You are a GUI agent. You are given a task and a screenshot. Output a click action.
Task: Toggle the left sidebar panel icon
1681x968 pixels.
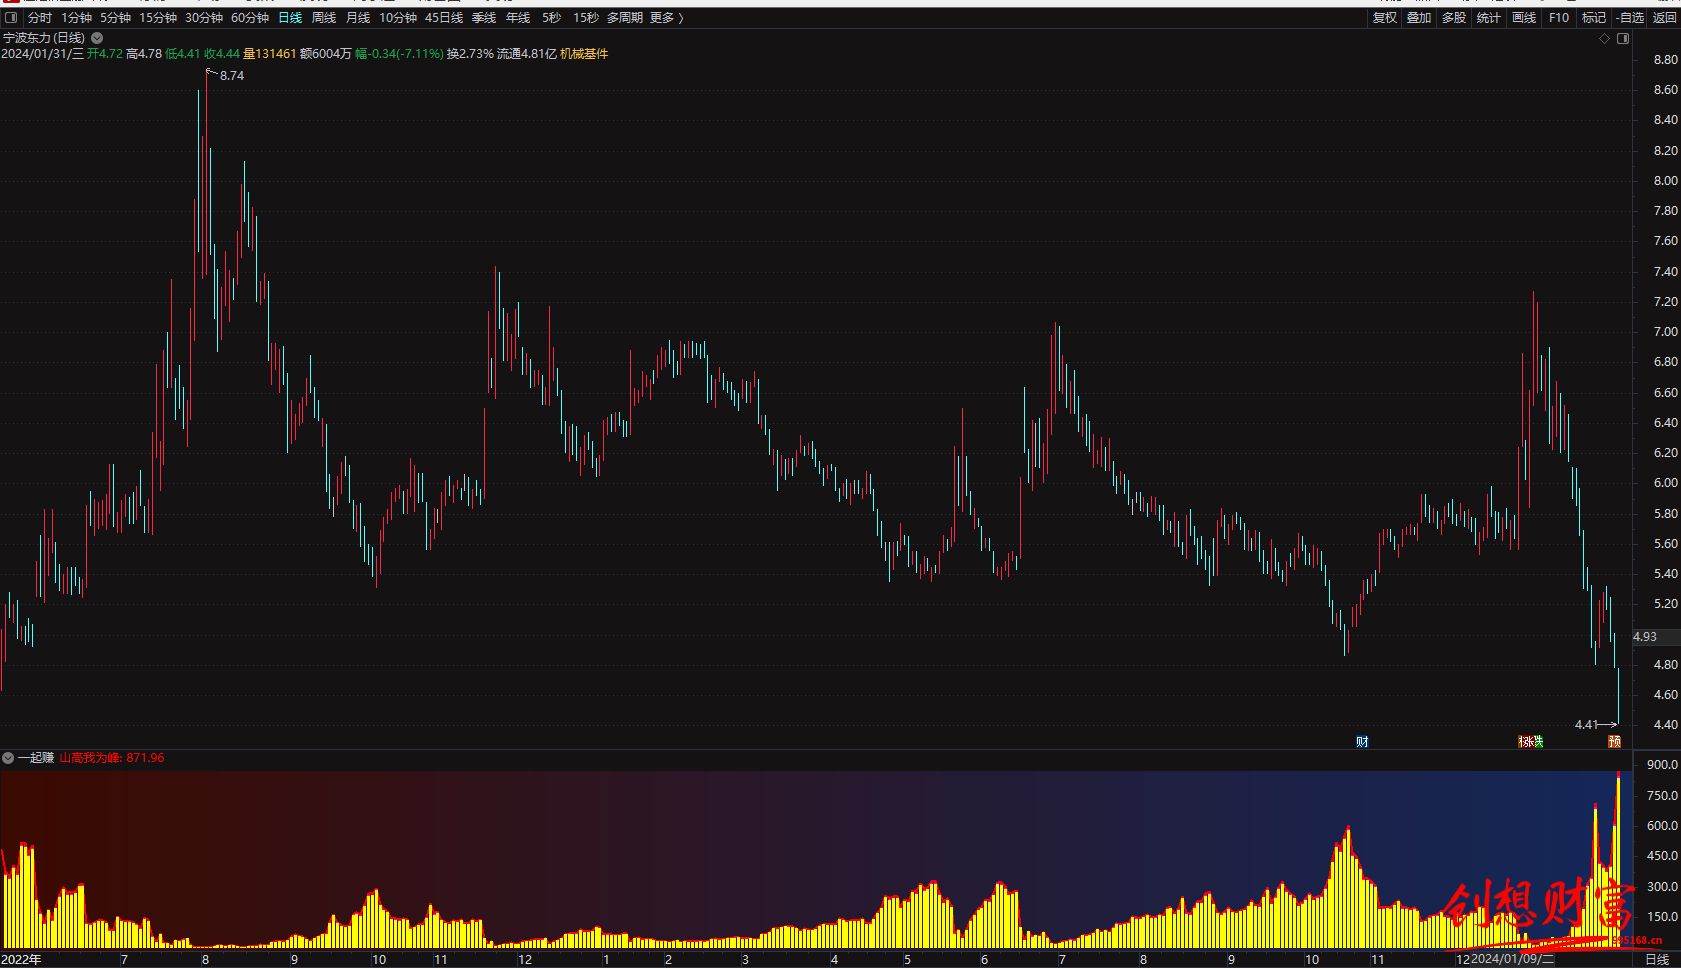[12, 18]
